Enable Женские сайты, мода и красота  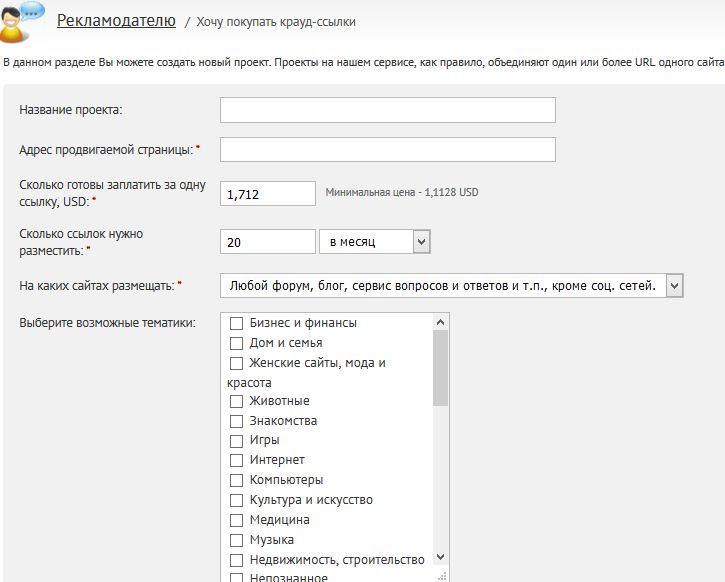coord(236,363)
